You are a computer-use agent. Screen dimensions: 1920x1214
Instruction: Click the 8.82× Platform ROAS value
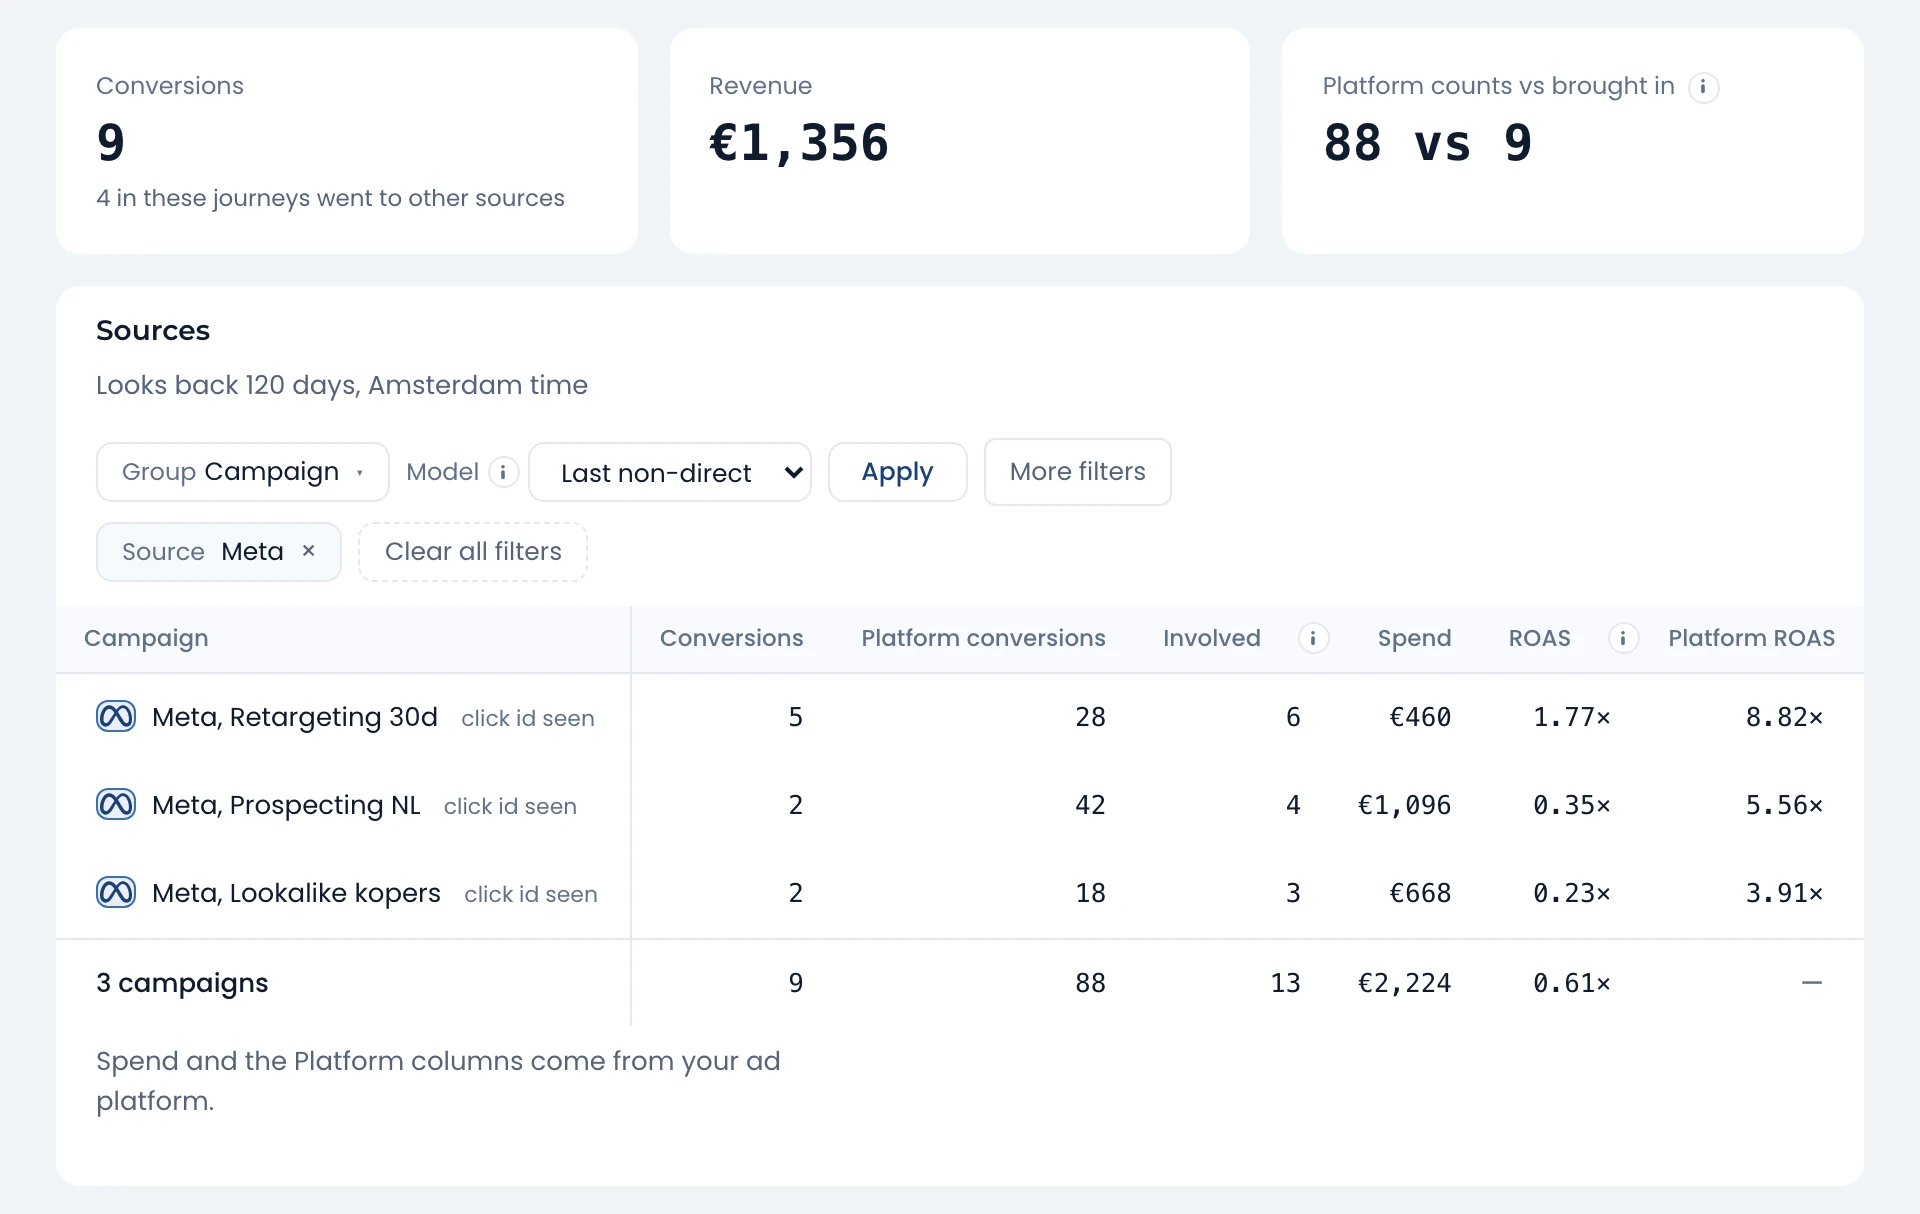1784,717
